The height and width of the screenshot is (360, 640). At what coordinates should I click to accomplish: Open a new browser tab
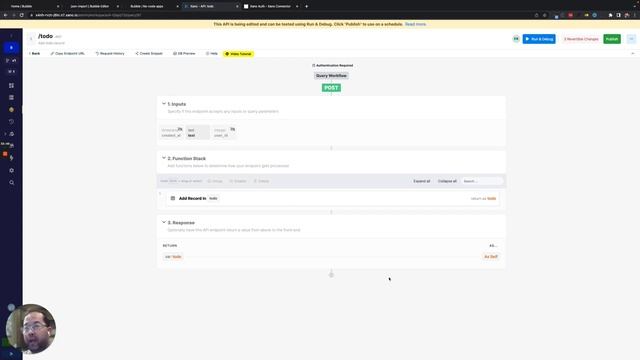(x=307, y=7)
